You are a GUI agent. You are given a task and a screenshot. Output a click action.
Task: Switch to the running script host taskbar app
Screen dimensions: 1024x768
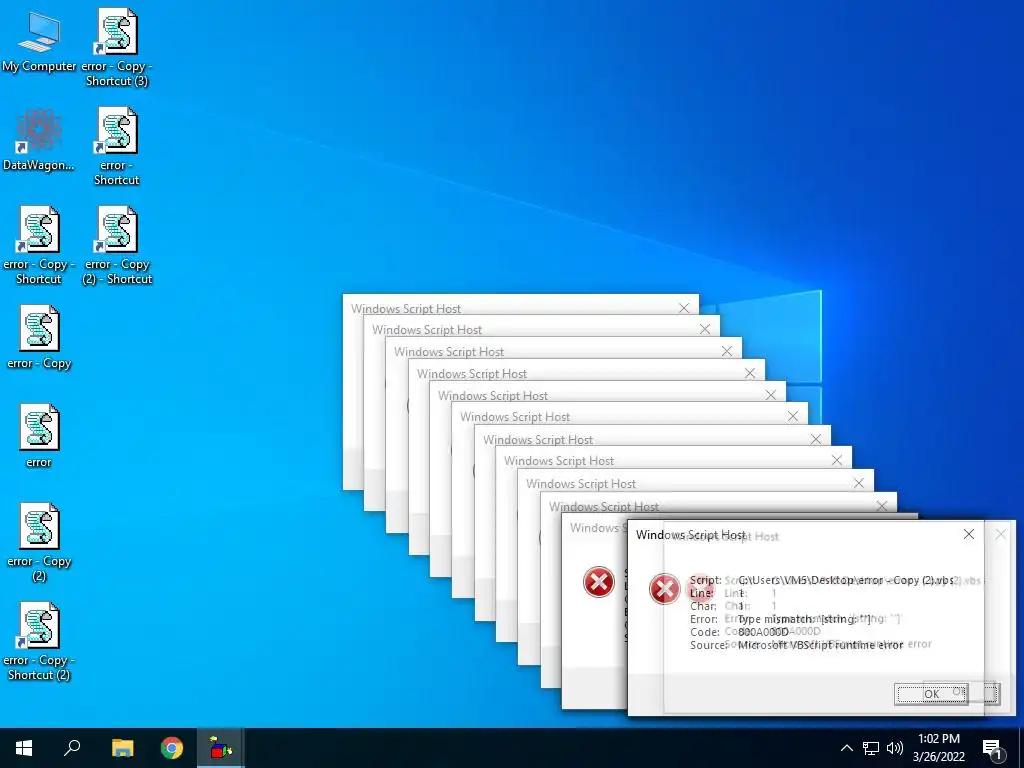[x=221, y=748]
